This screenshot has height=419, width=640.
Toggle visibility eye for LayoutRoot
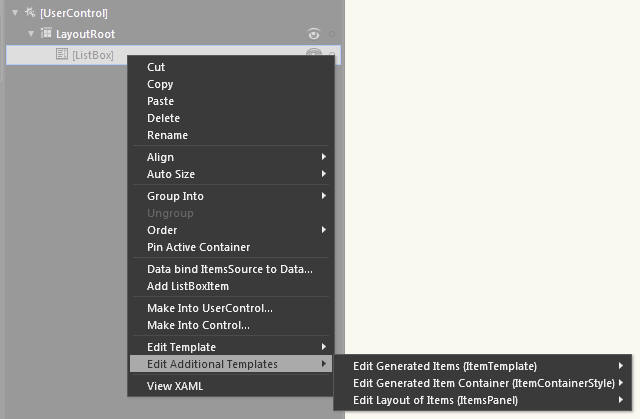313,34
